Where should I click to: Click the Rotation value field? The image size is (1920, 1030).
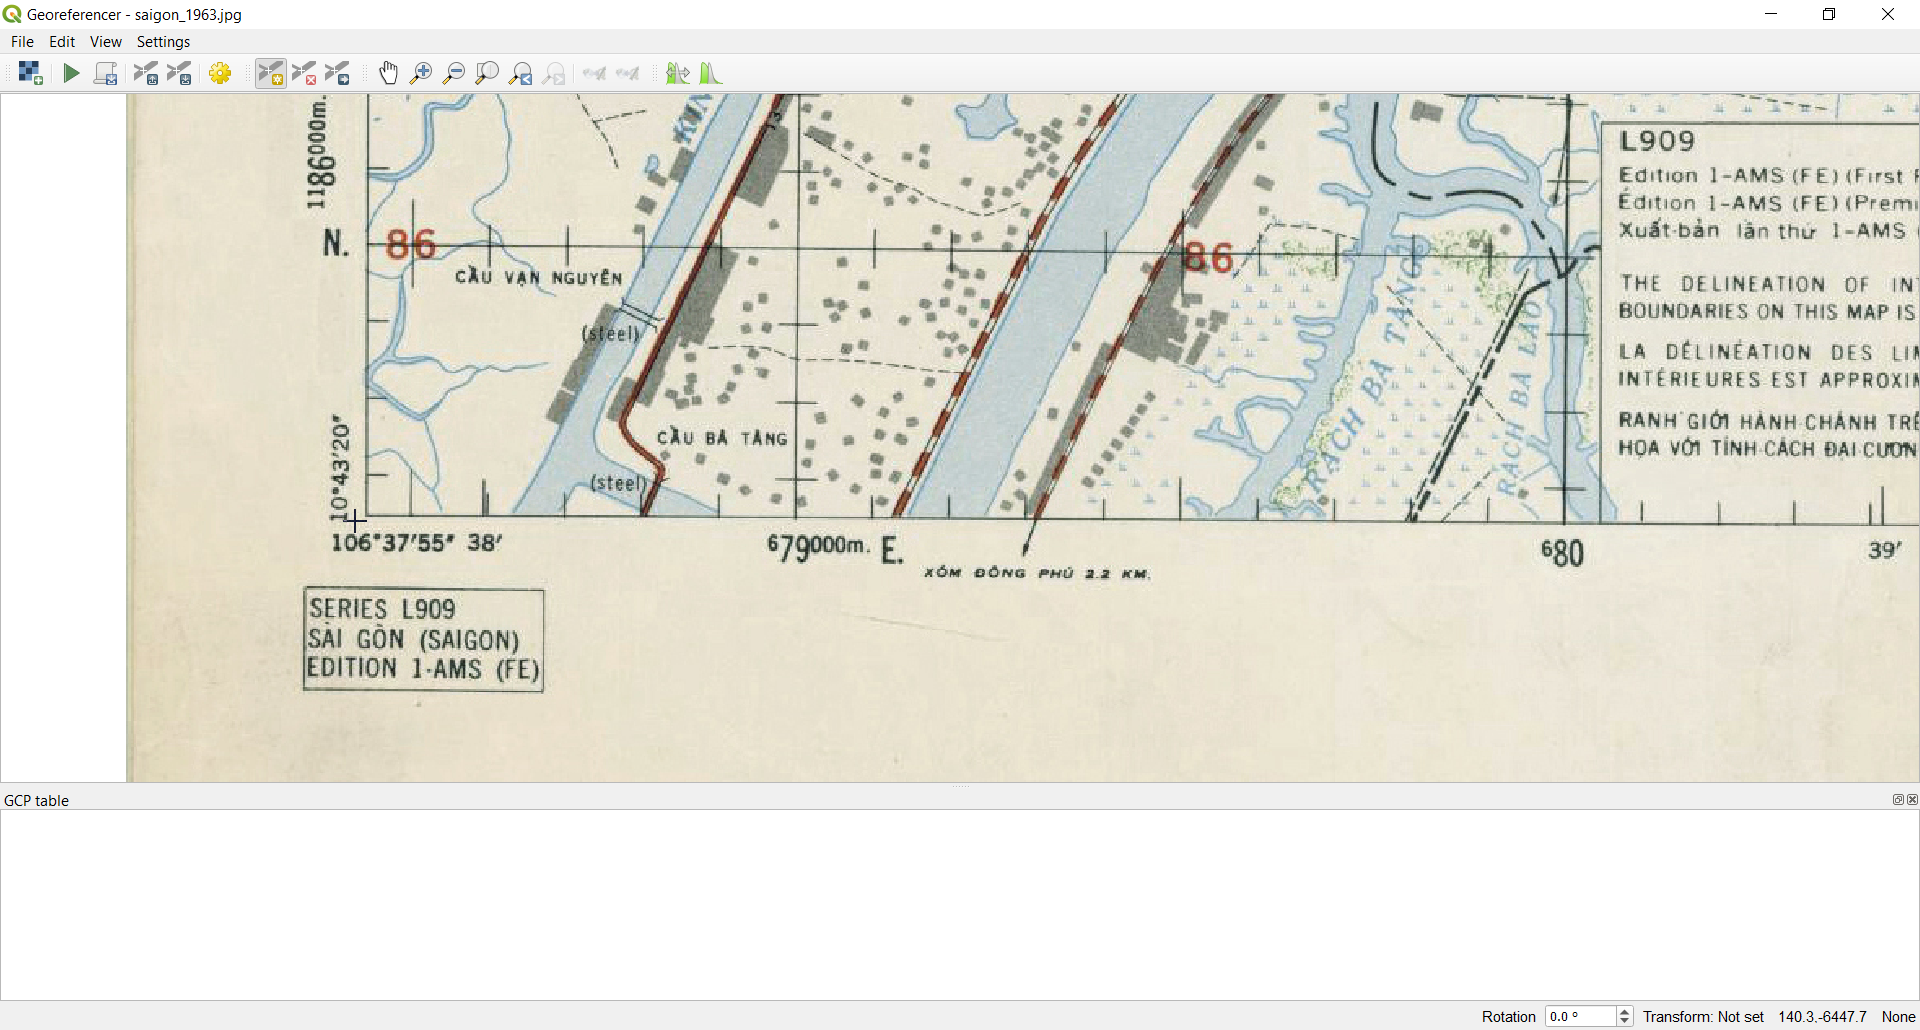tap(1580, 1016)
